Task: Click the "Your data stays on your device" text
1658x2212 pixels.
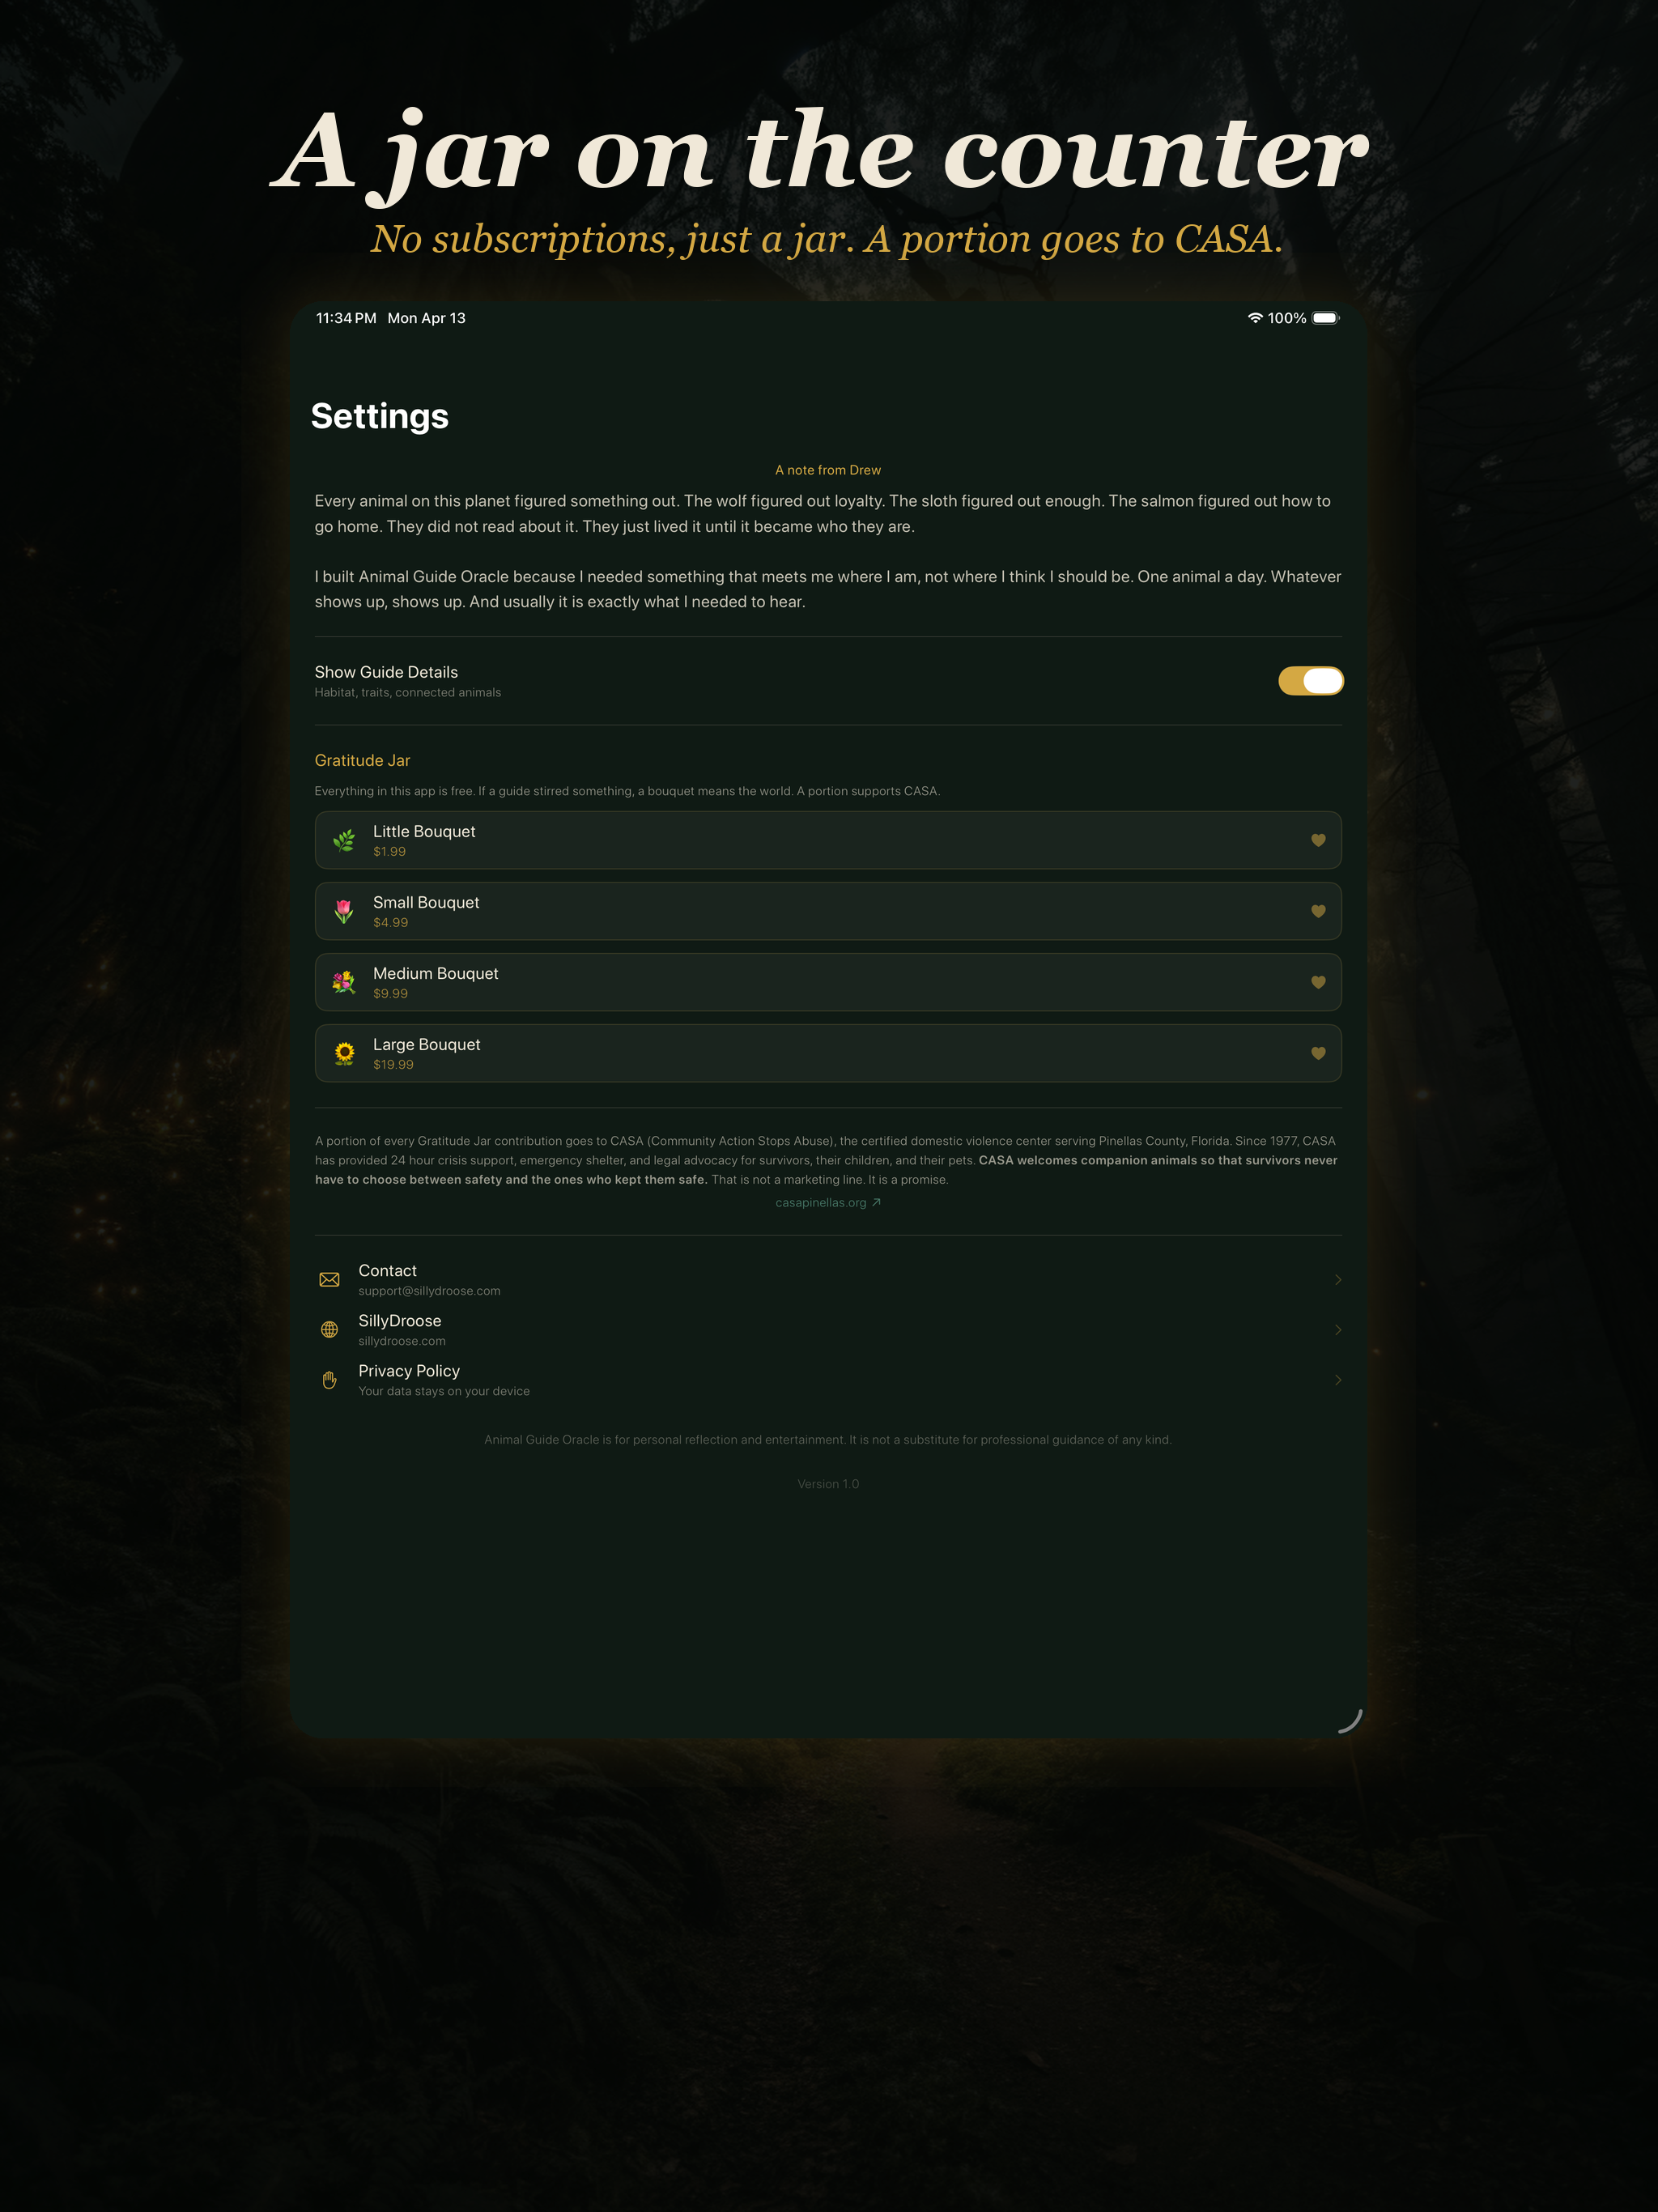Action: 444,1392
